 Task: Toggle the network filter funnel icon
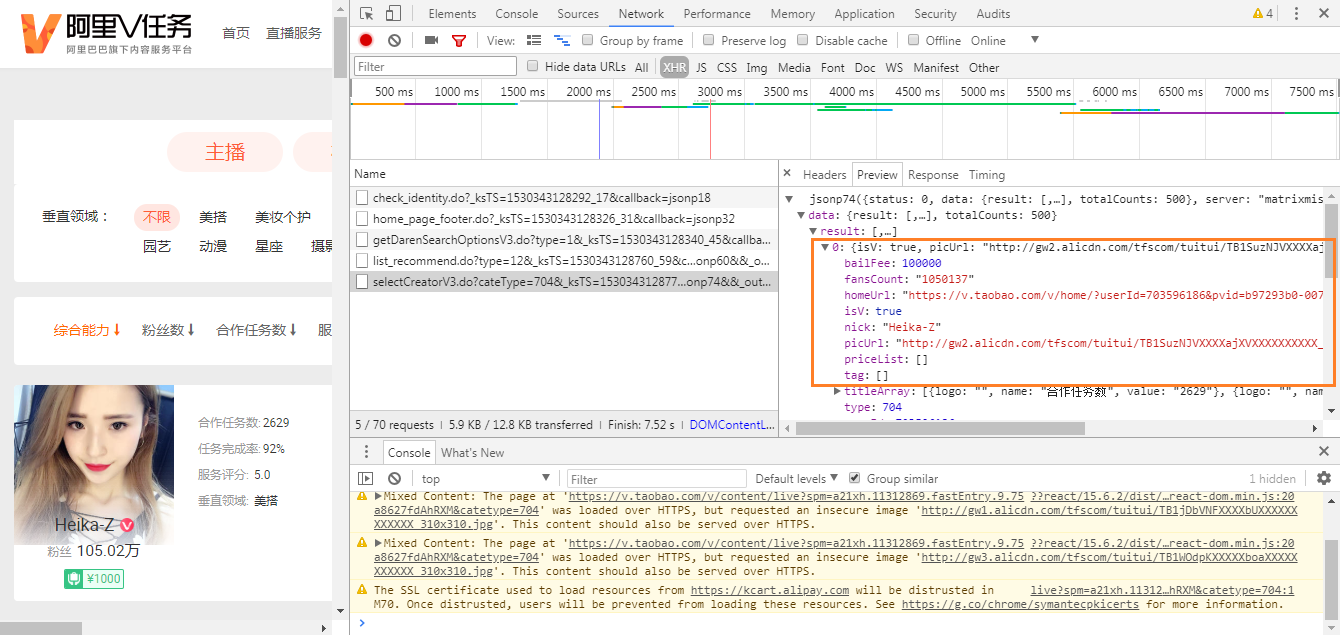[459, 41]
